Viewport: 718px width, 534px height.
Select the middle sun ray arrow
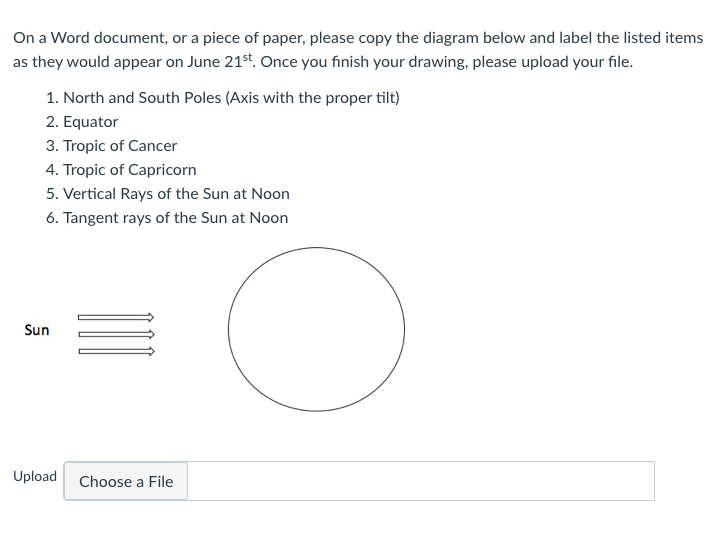point(117,334)
